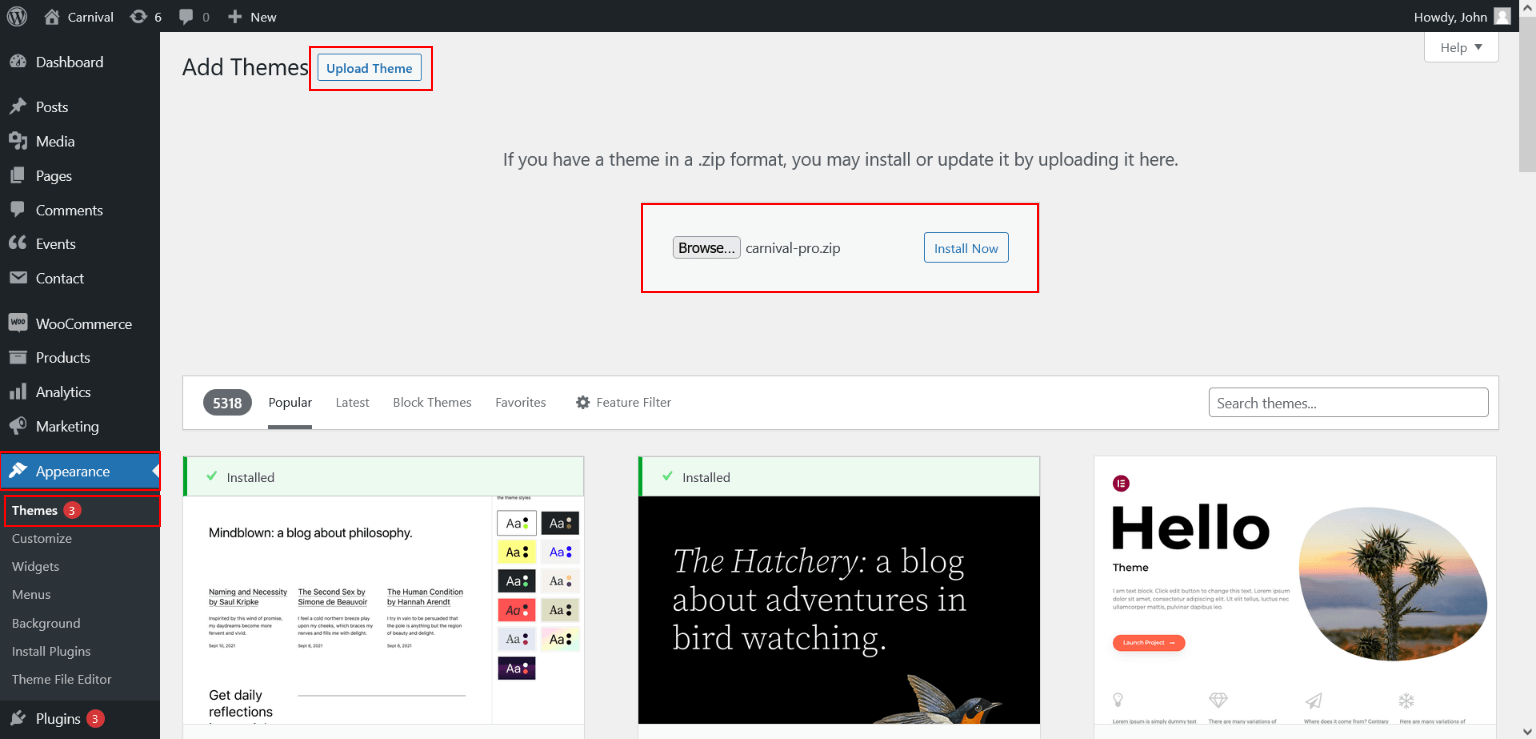The width and height of the screenshot is (1536, 739).
Task: Click the Feature Filter gear icon
Action: pyautogui.click(x=583, y=403)
